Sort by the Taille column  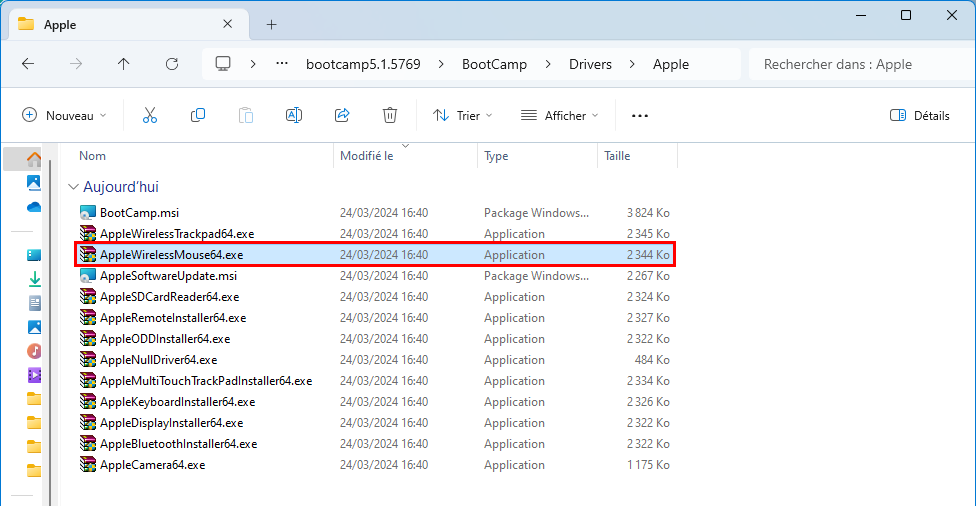[617, 156]
